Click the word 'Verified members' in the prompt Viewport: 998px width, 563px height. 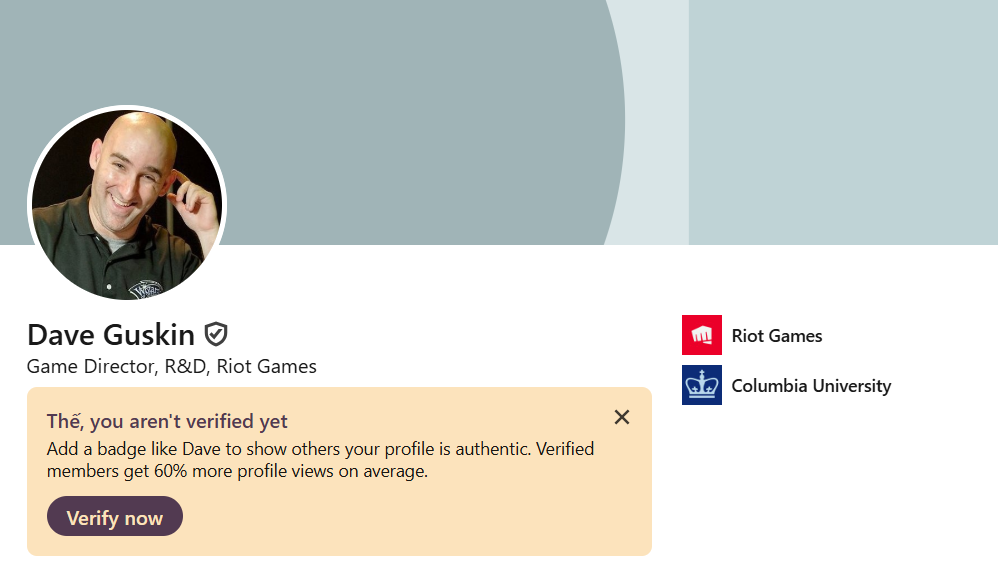pos(566,449)
